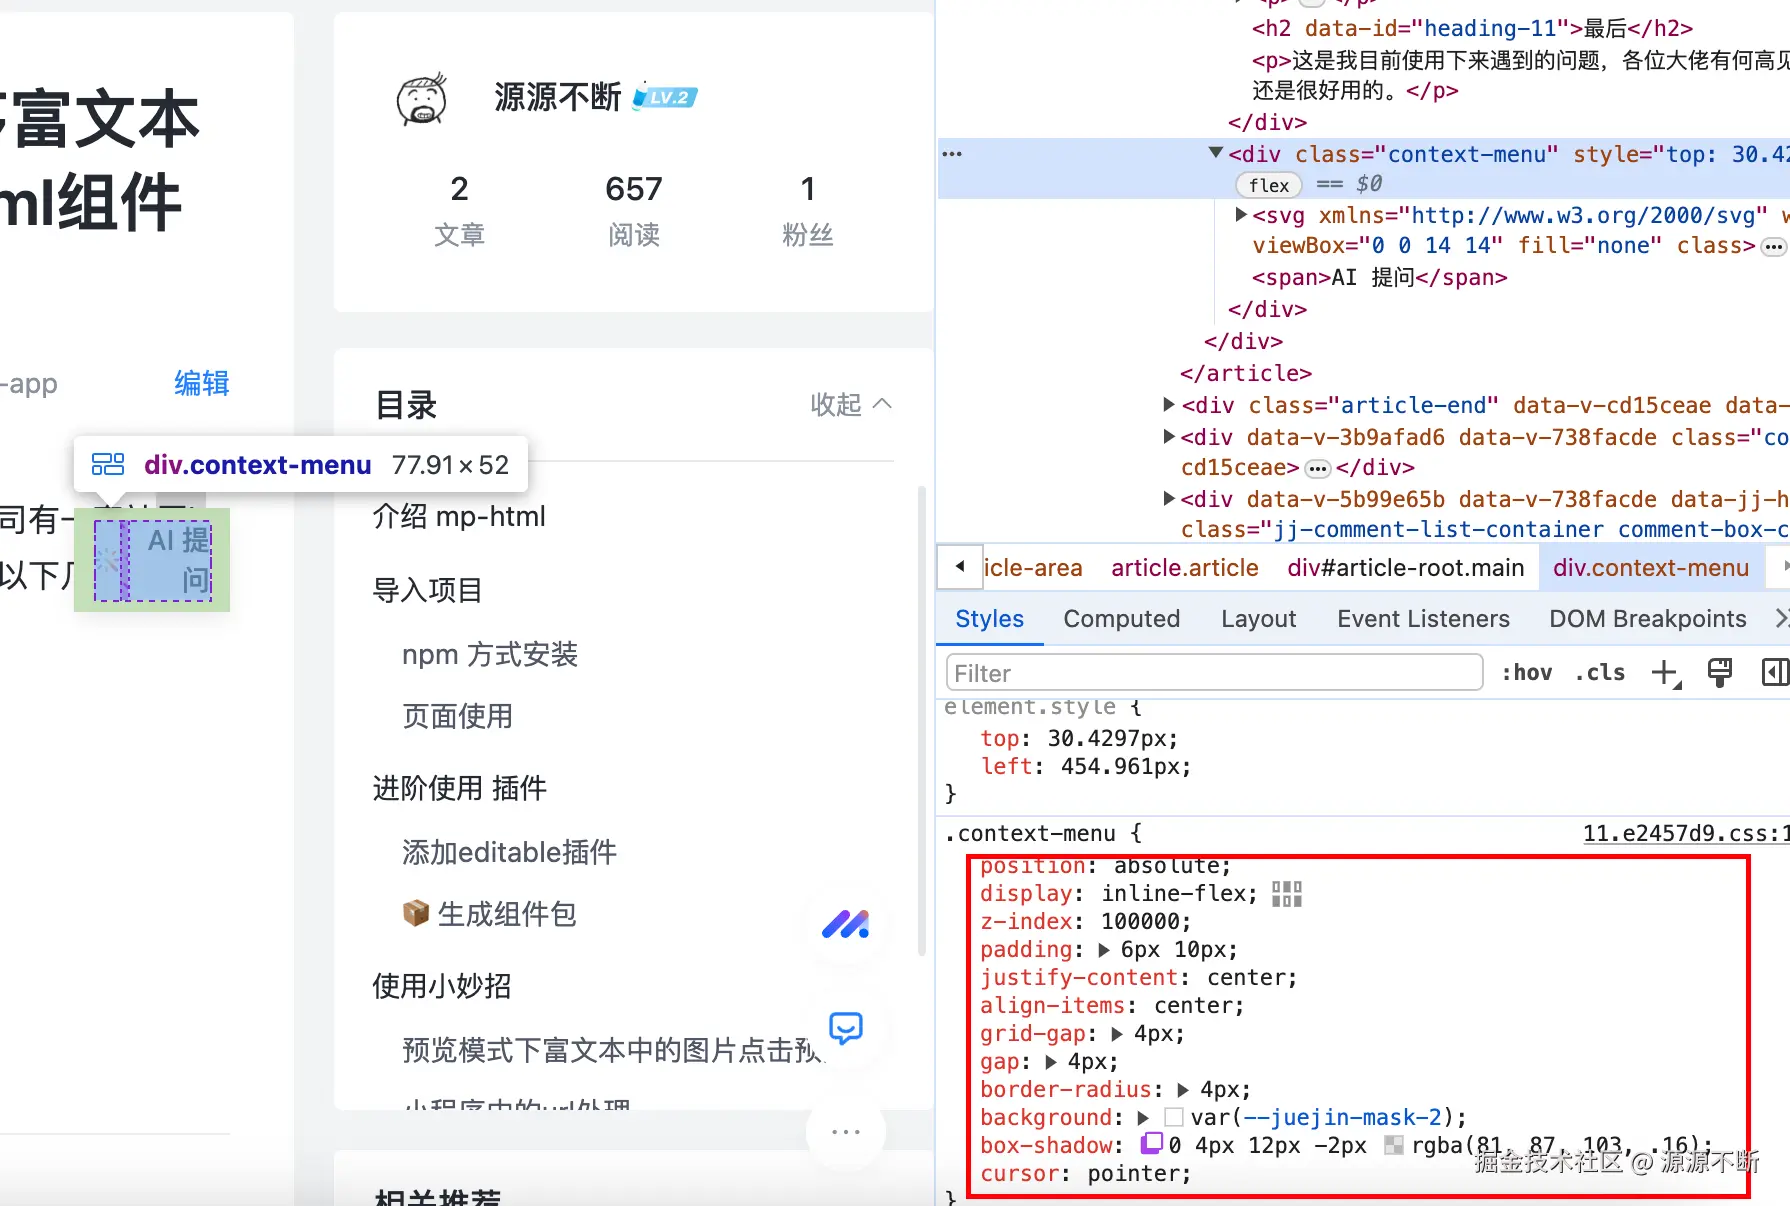Expand the svg element node
1790x1206 pixels.
coord(1241,214)
